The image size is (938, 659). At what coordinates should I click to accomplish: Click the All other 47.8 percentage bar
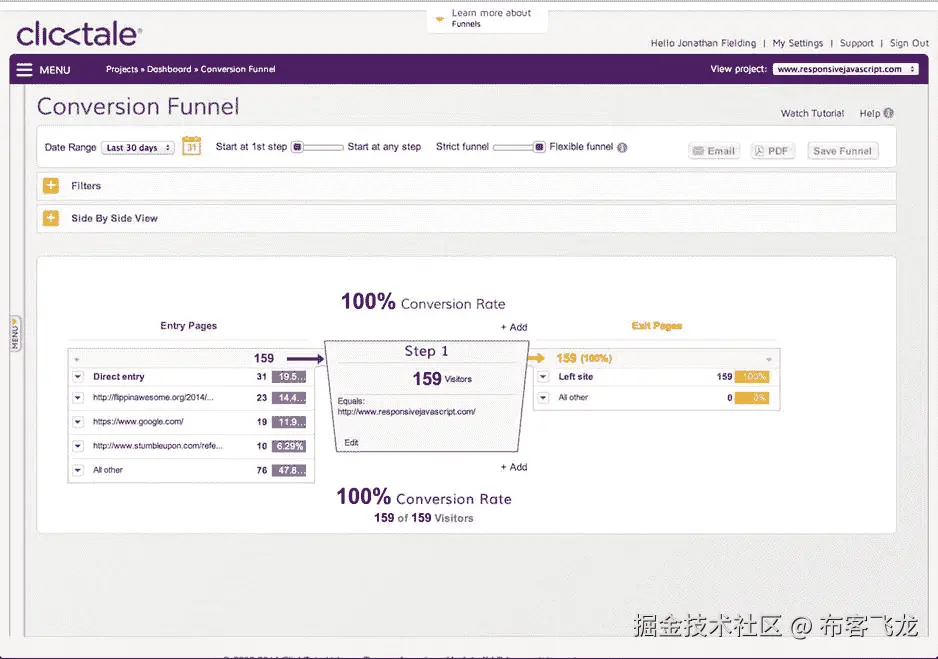click(x=290, y=470)
